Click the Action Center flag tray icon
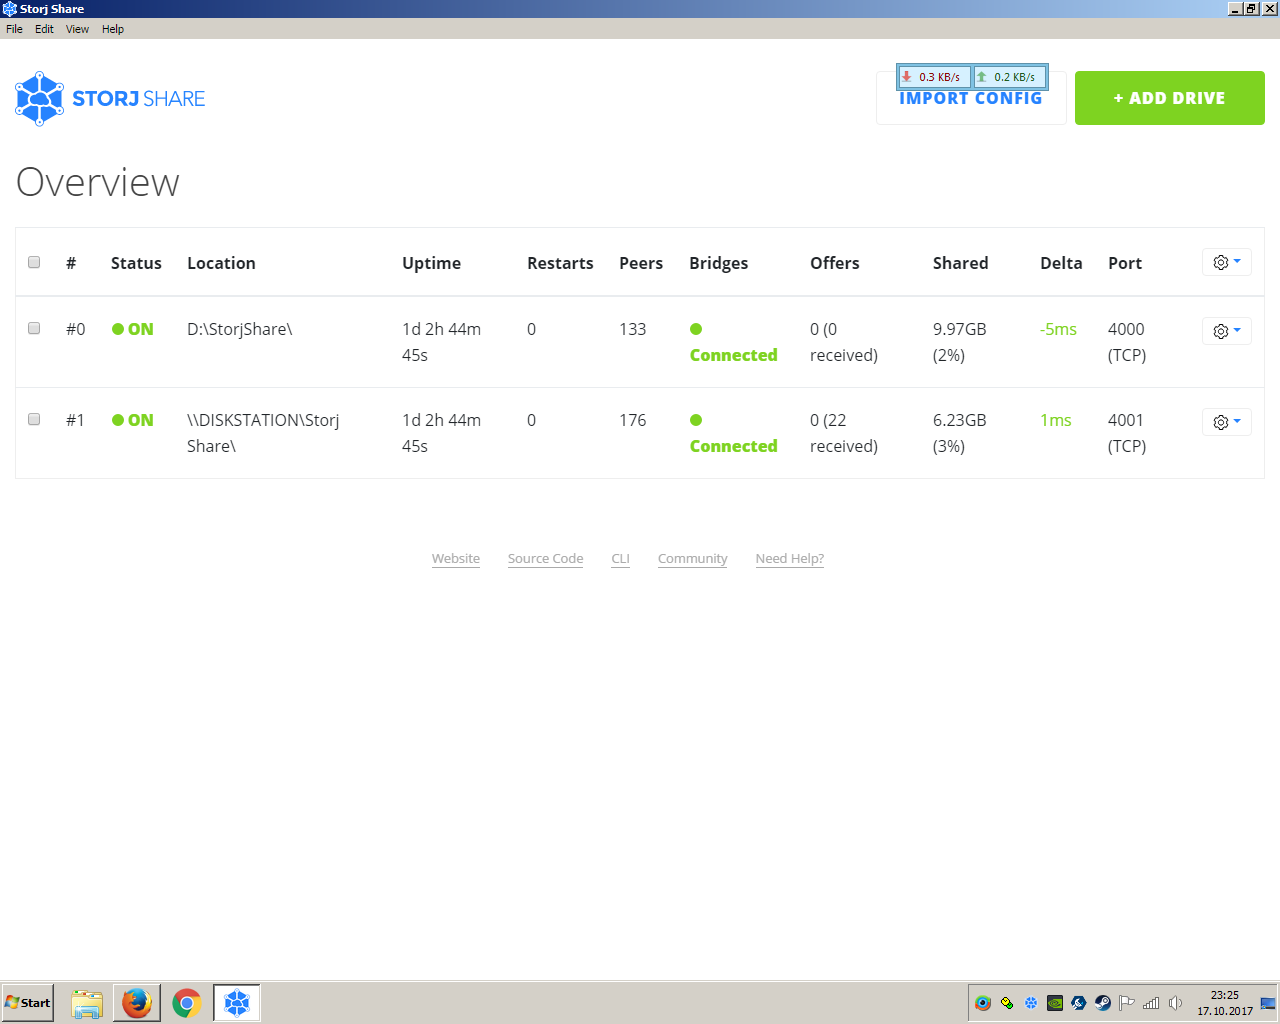This screenshot has height=1024, width=1280. (x=1127, y=1003)
